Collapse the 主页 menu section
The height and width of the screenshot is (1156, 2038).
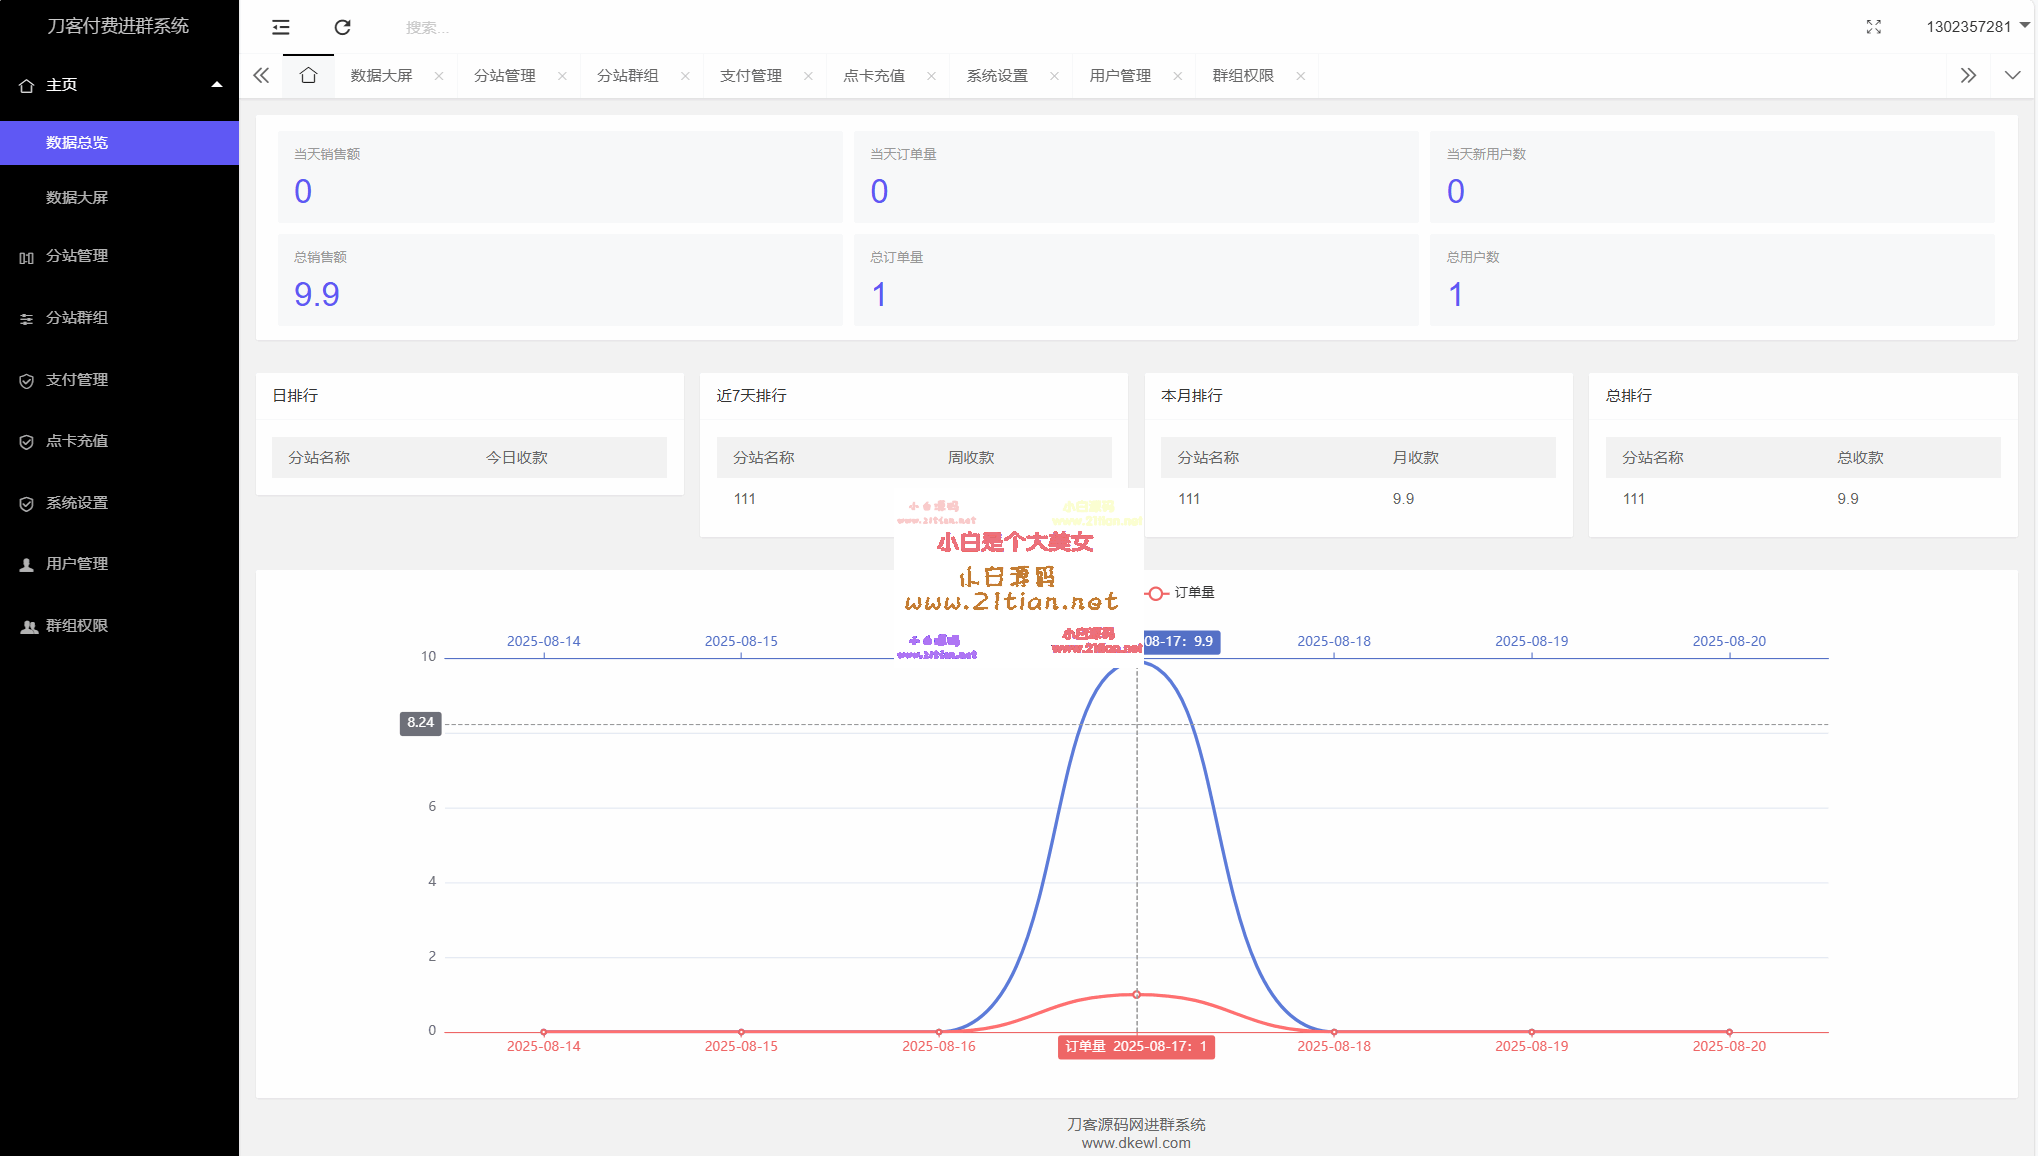click(x=216, y=85)
